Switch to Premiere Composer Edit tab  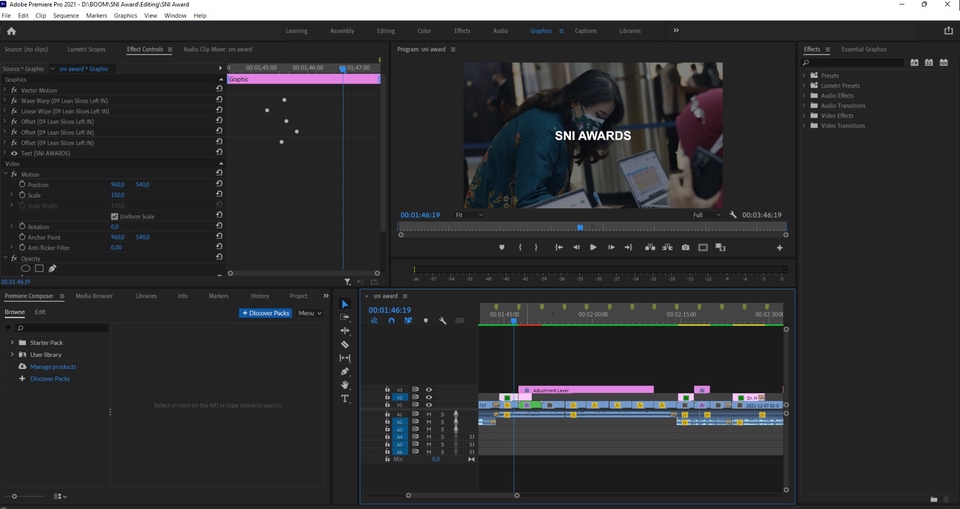[40, 312]
